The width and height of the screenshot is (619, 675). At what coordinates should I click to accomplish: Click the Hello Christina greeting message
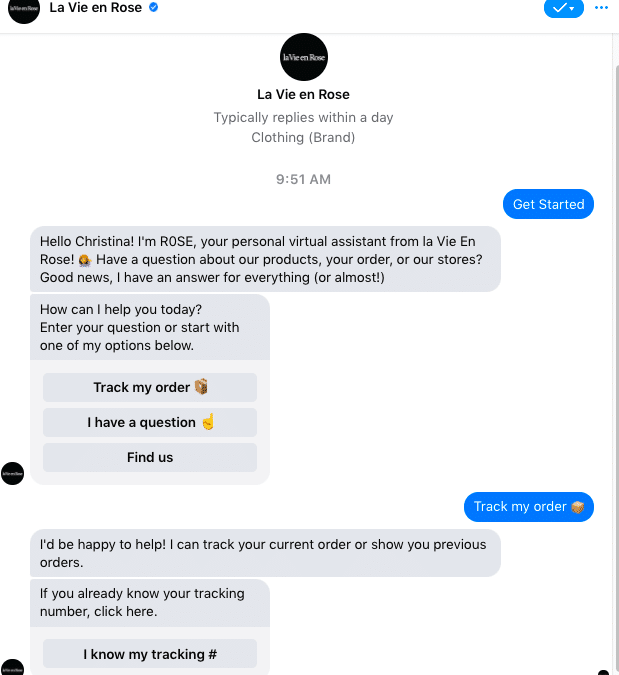point(265,259)
